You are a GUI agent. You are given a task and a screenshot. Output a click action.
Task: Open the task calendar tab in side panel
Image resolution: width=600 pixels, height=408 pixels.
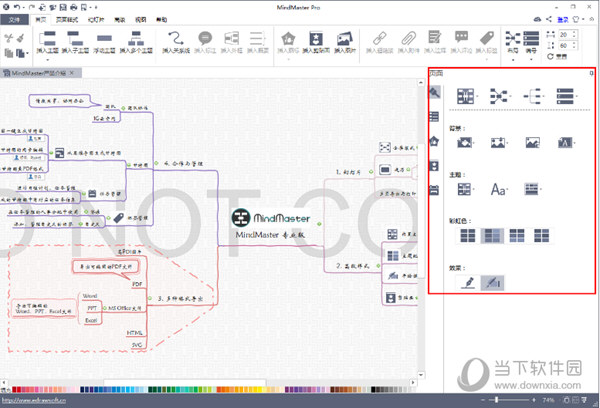click(x=434, y=190)
